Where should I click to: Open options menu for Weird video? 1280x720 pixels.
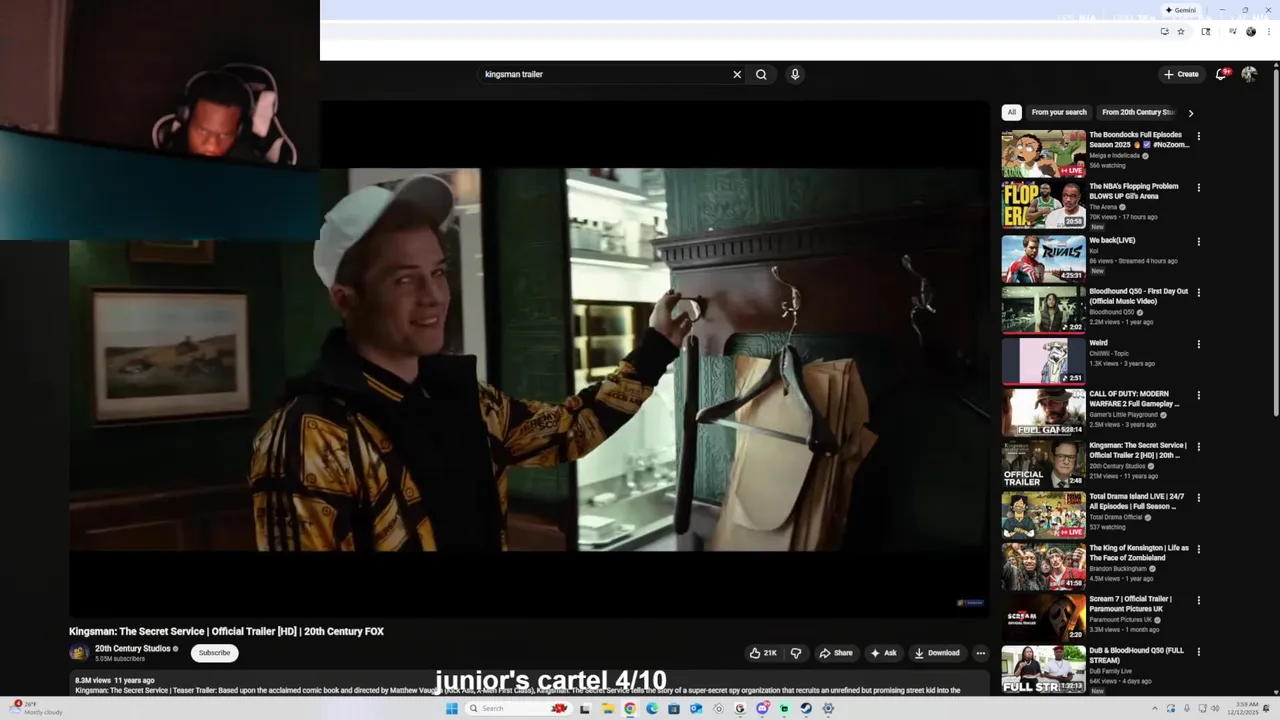[x=1198, y=344]
